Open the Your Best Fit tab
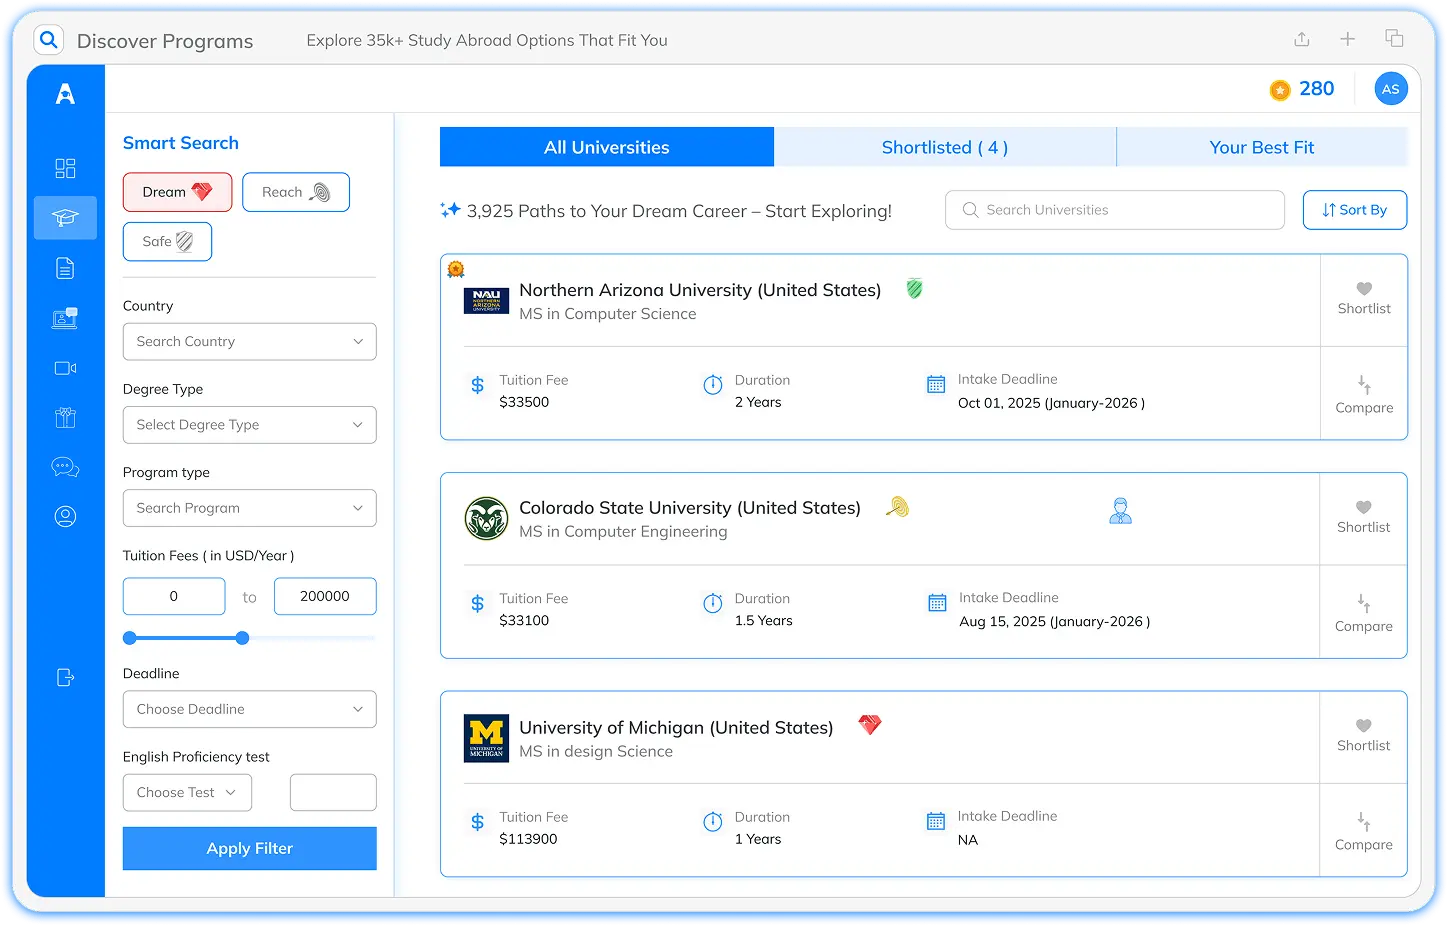The width and height of the screenshot is (1448, 926). click(x=1262, y=147)
